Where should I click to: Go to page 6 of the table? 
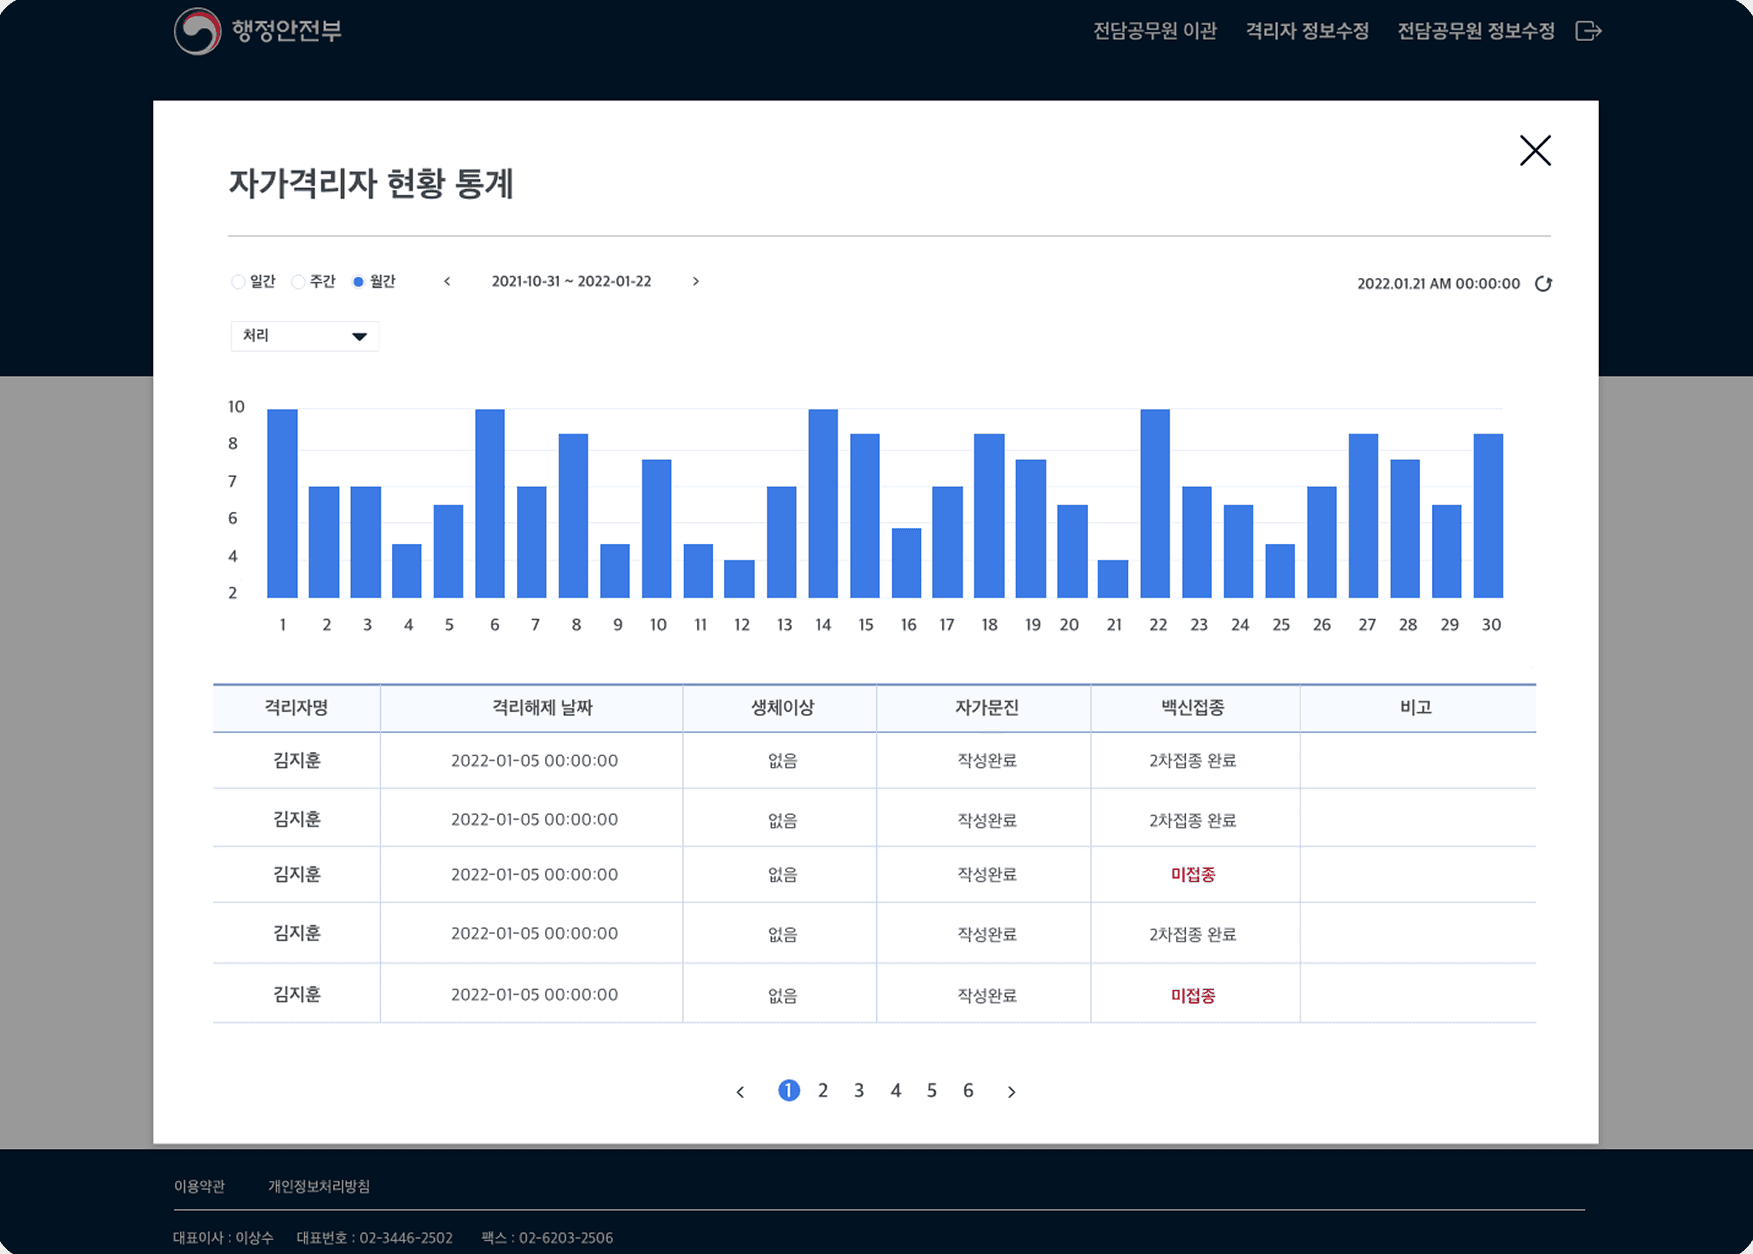pos(968,1091)
